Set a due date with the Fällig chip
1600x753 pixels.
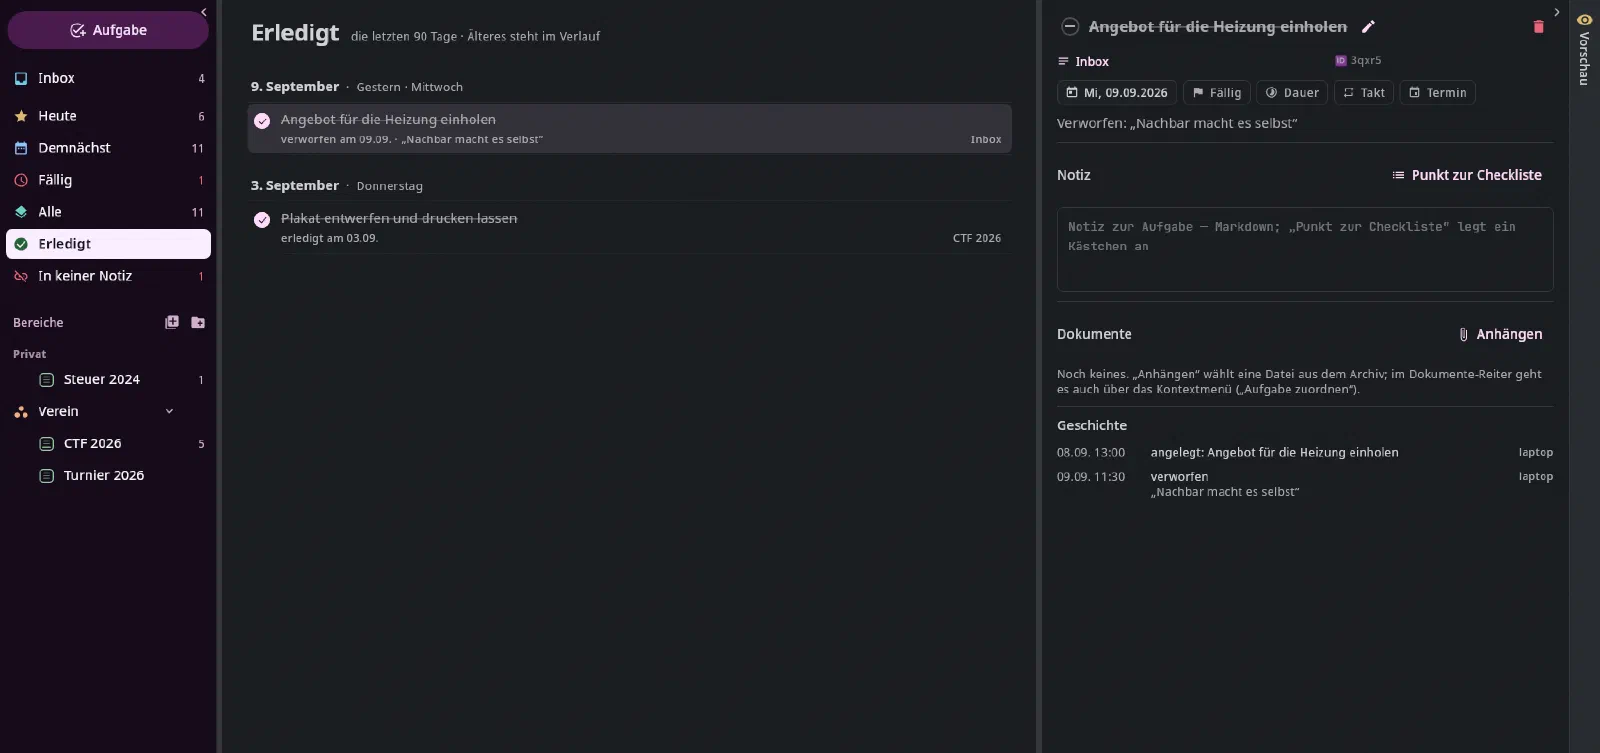point(1217,93)
